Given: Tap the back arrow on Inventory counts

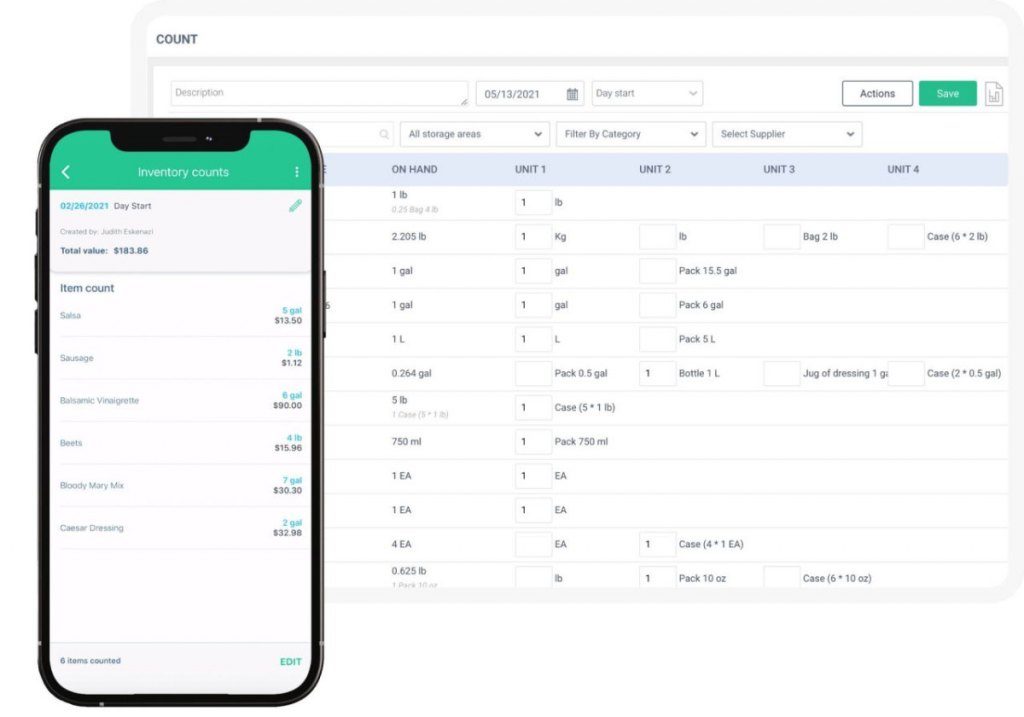Looking at the screenshot, I should tap(66, 171).
